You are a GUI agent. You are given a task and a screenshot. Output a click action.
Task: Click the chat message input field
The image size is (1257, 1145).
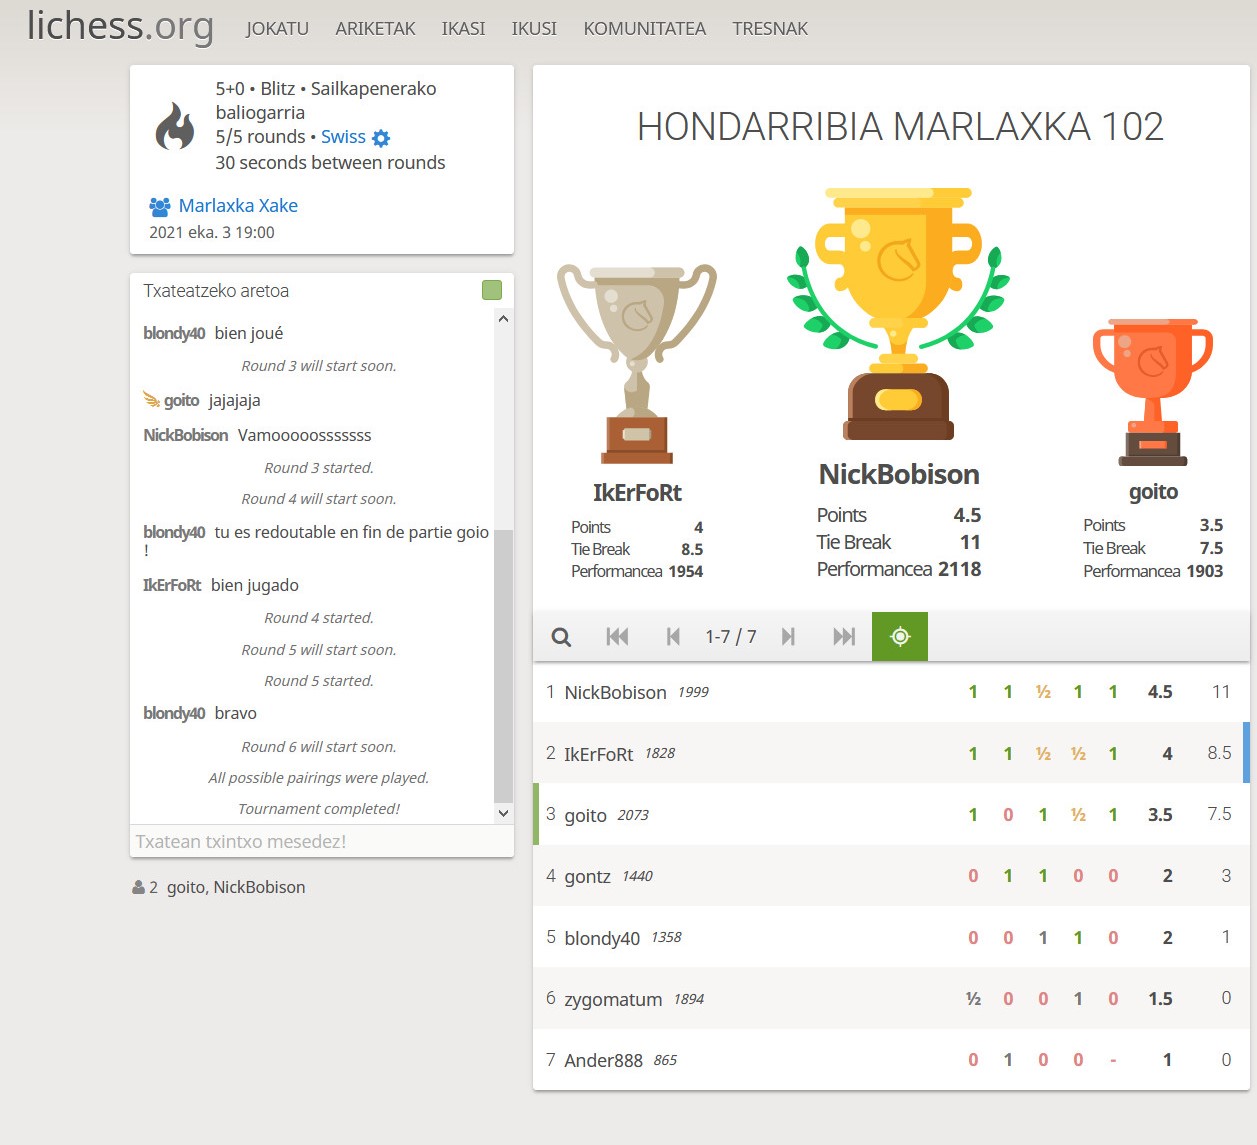pyautogui.click(x=322, y=842)
